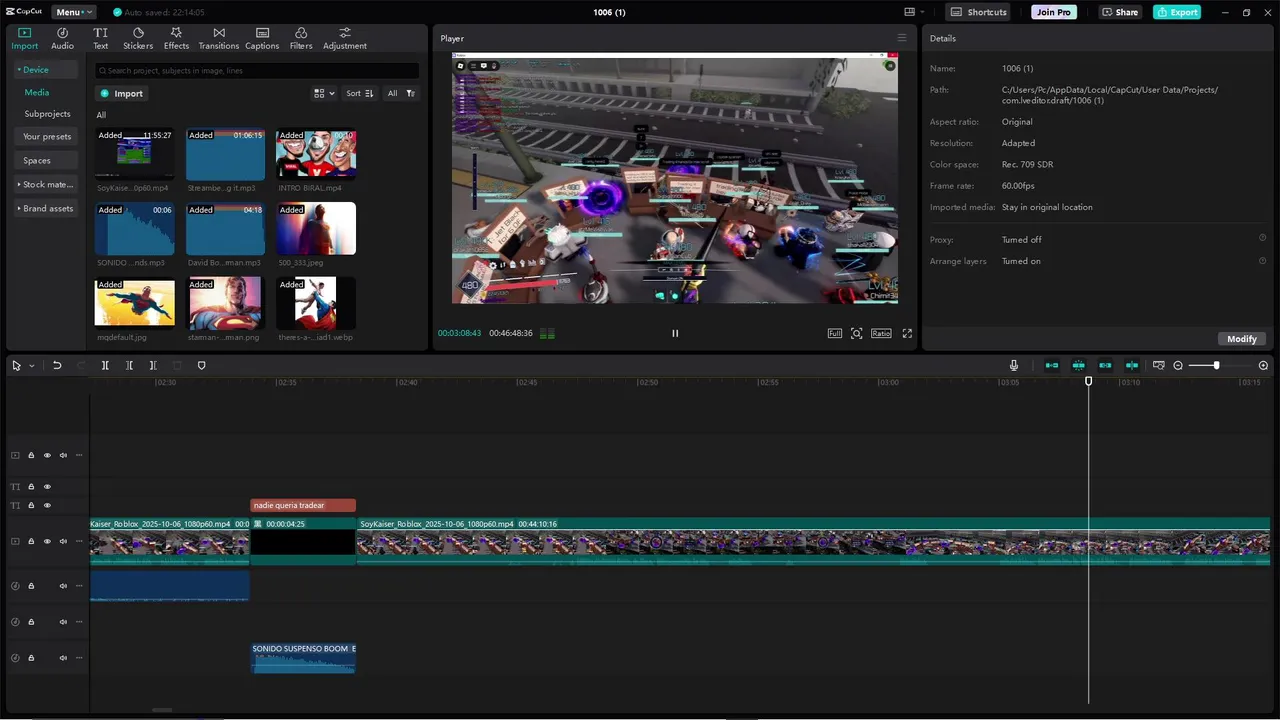Expand the Brand assets sidebar section
The width and height of the screenshot is (1280, 720).
click(46, 208)
